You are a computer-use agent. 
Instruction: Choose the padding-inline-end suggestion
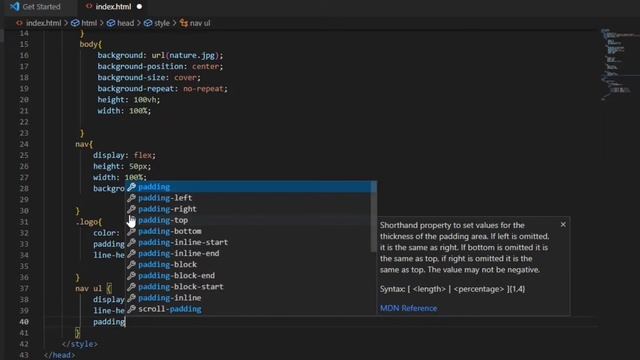click(x=250, y=253)
